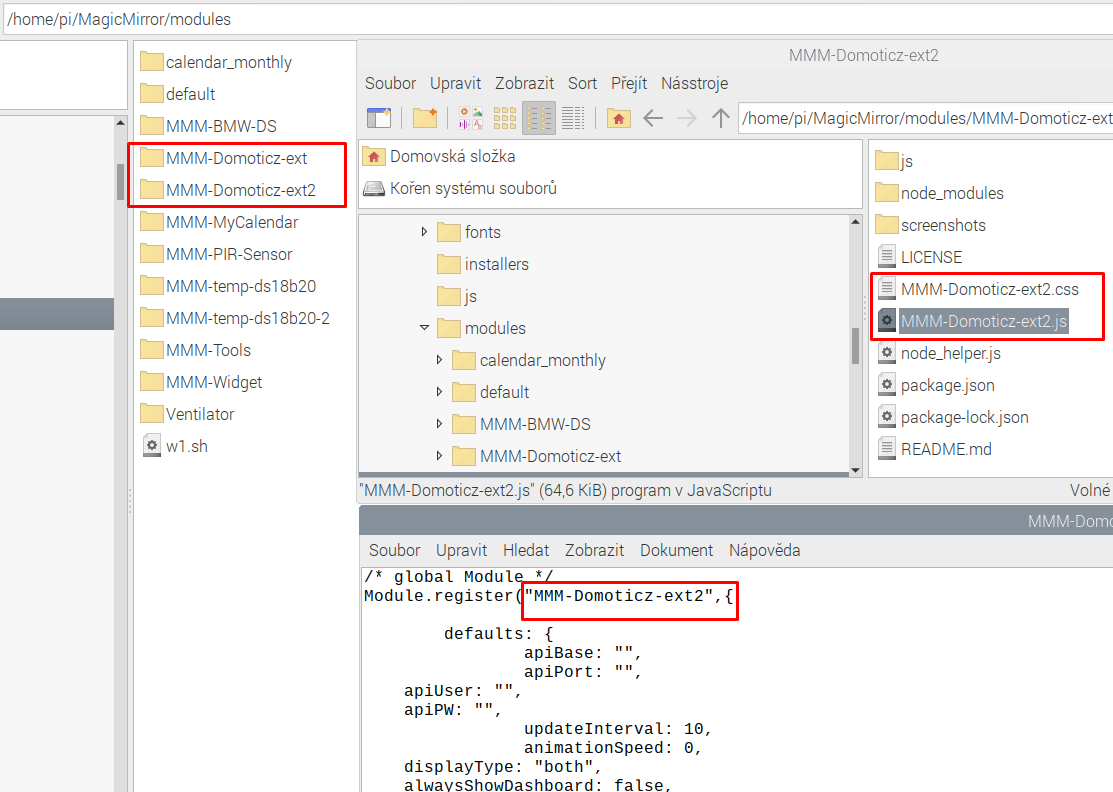Select the MMM-Tools folder

tap(196, 350)
